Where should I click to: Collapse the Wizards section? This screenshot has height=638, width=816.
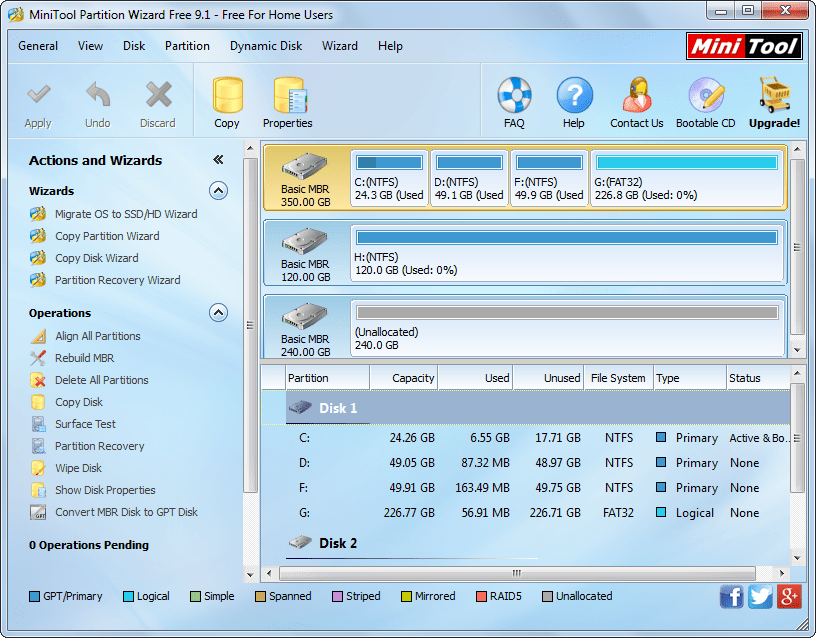pyautogui.click(x=218, y=191)
